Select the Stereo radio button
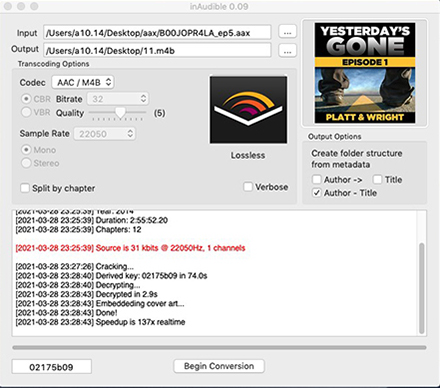440x388 pixels. click(26, 163)
